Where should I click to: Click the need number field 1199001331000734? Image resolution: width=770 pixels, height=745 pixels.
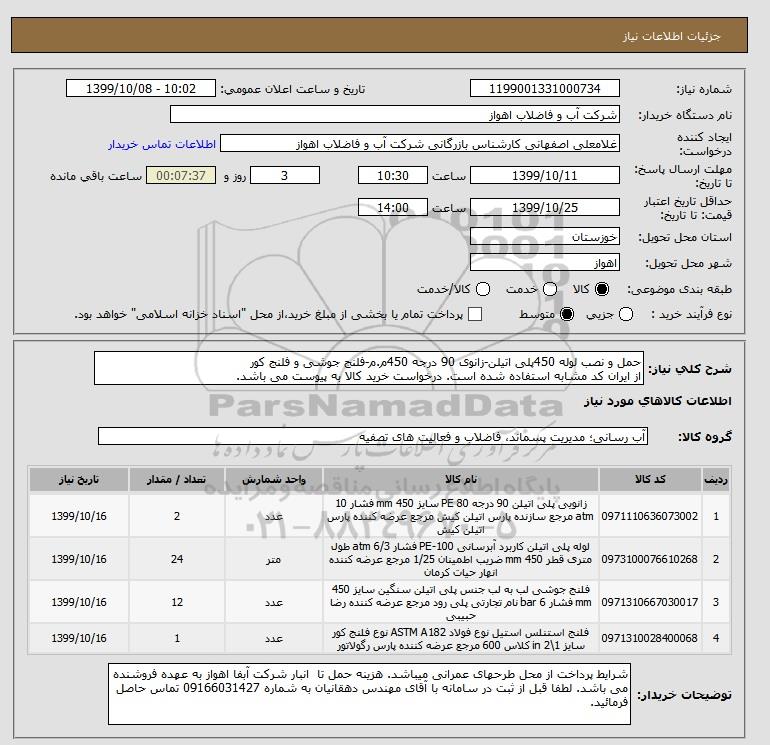pyautogui.click(x=545, y=88)
